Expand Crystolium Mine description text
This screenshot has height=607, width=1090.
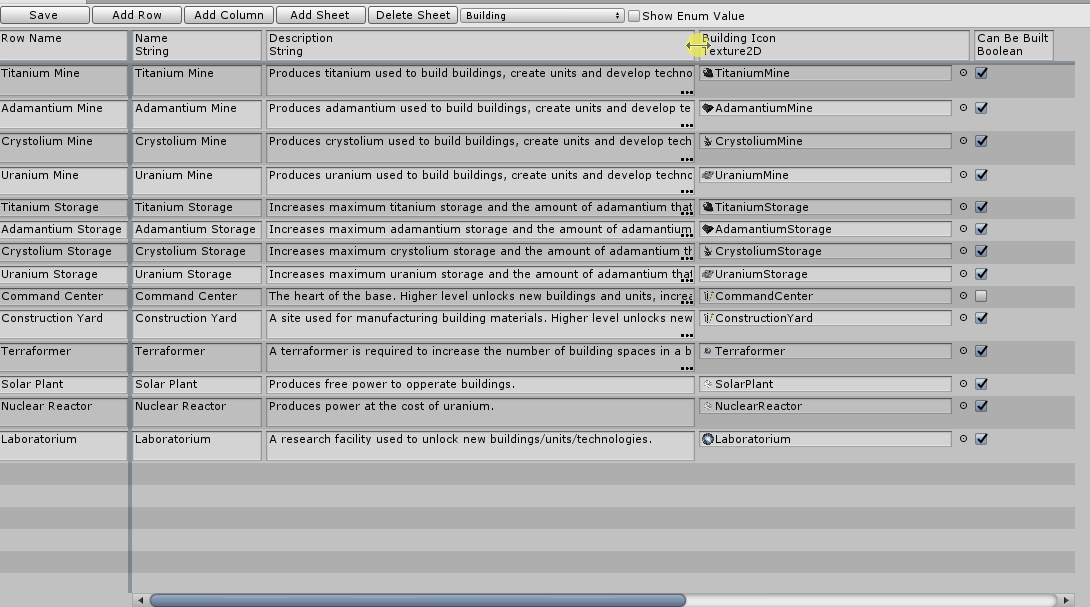[x=687, y=159]
